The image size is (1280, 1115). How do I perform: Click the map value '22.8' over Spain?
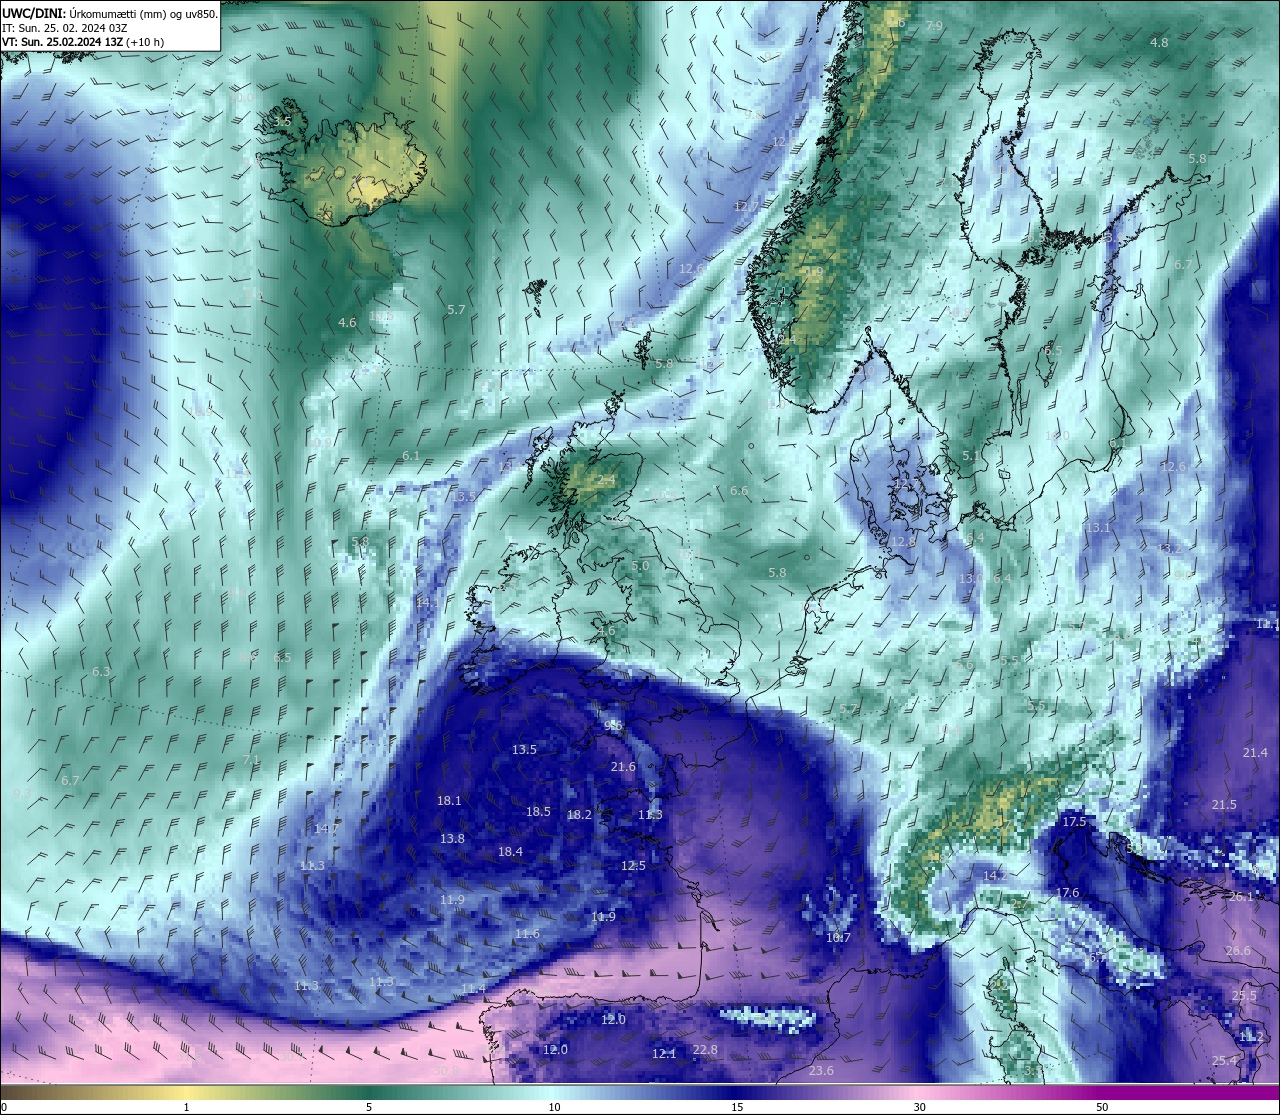pos(705,1050)
